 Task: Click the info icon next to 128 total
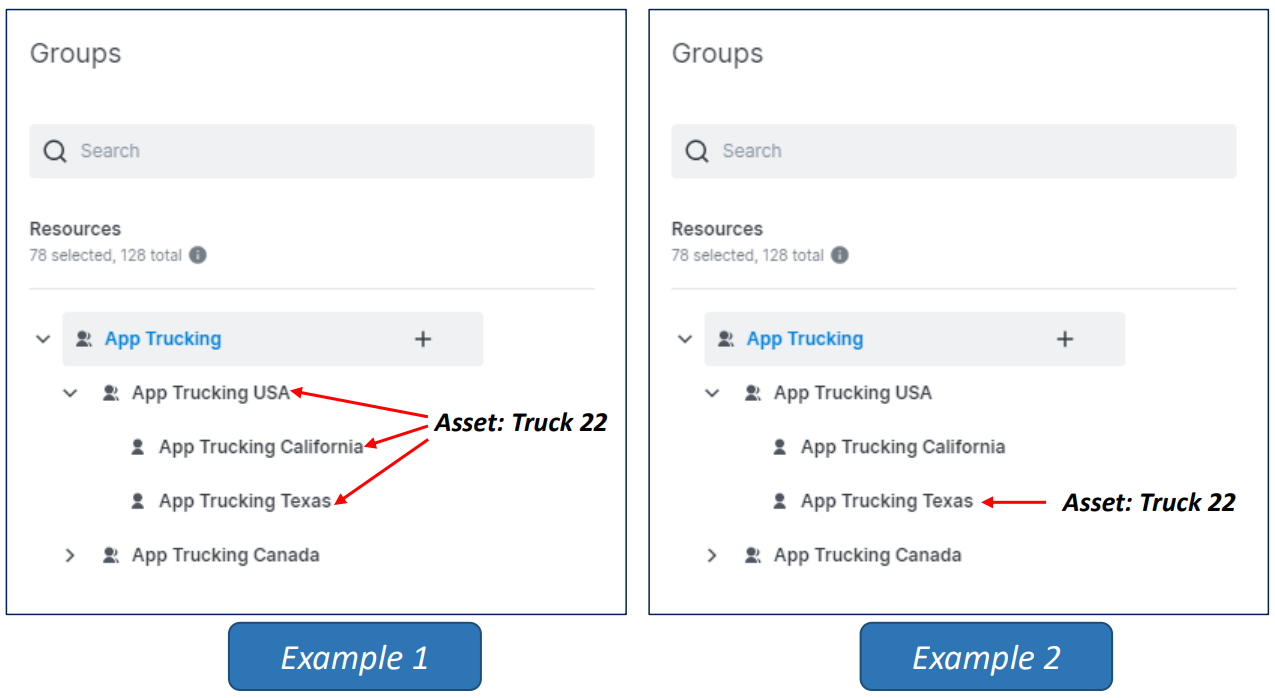[x=196, y=255]
